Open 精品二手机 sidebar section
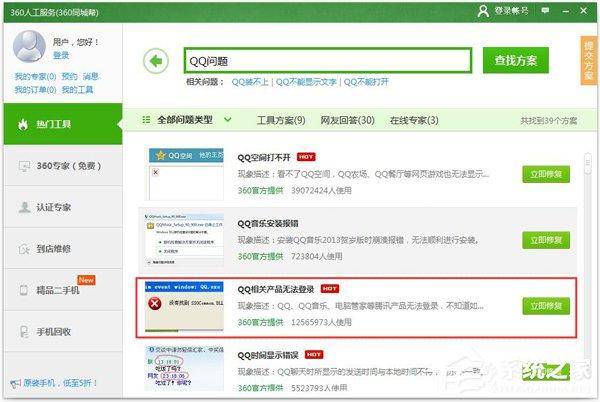 [63, 290]
